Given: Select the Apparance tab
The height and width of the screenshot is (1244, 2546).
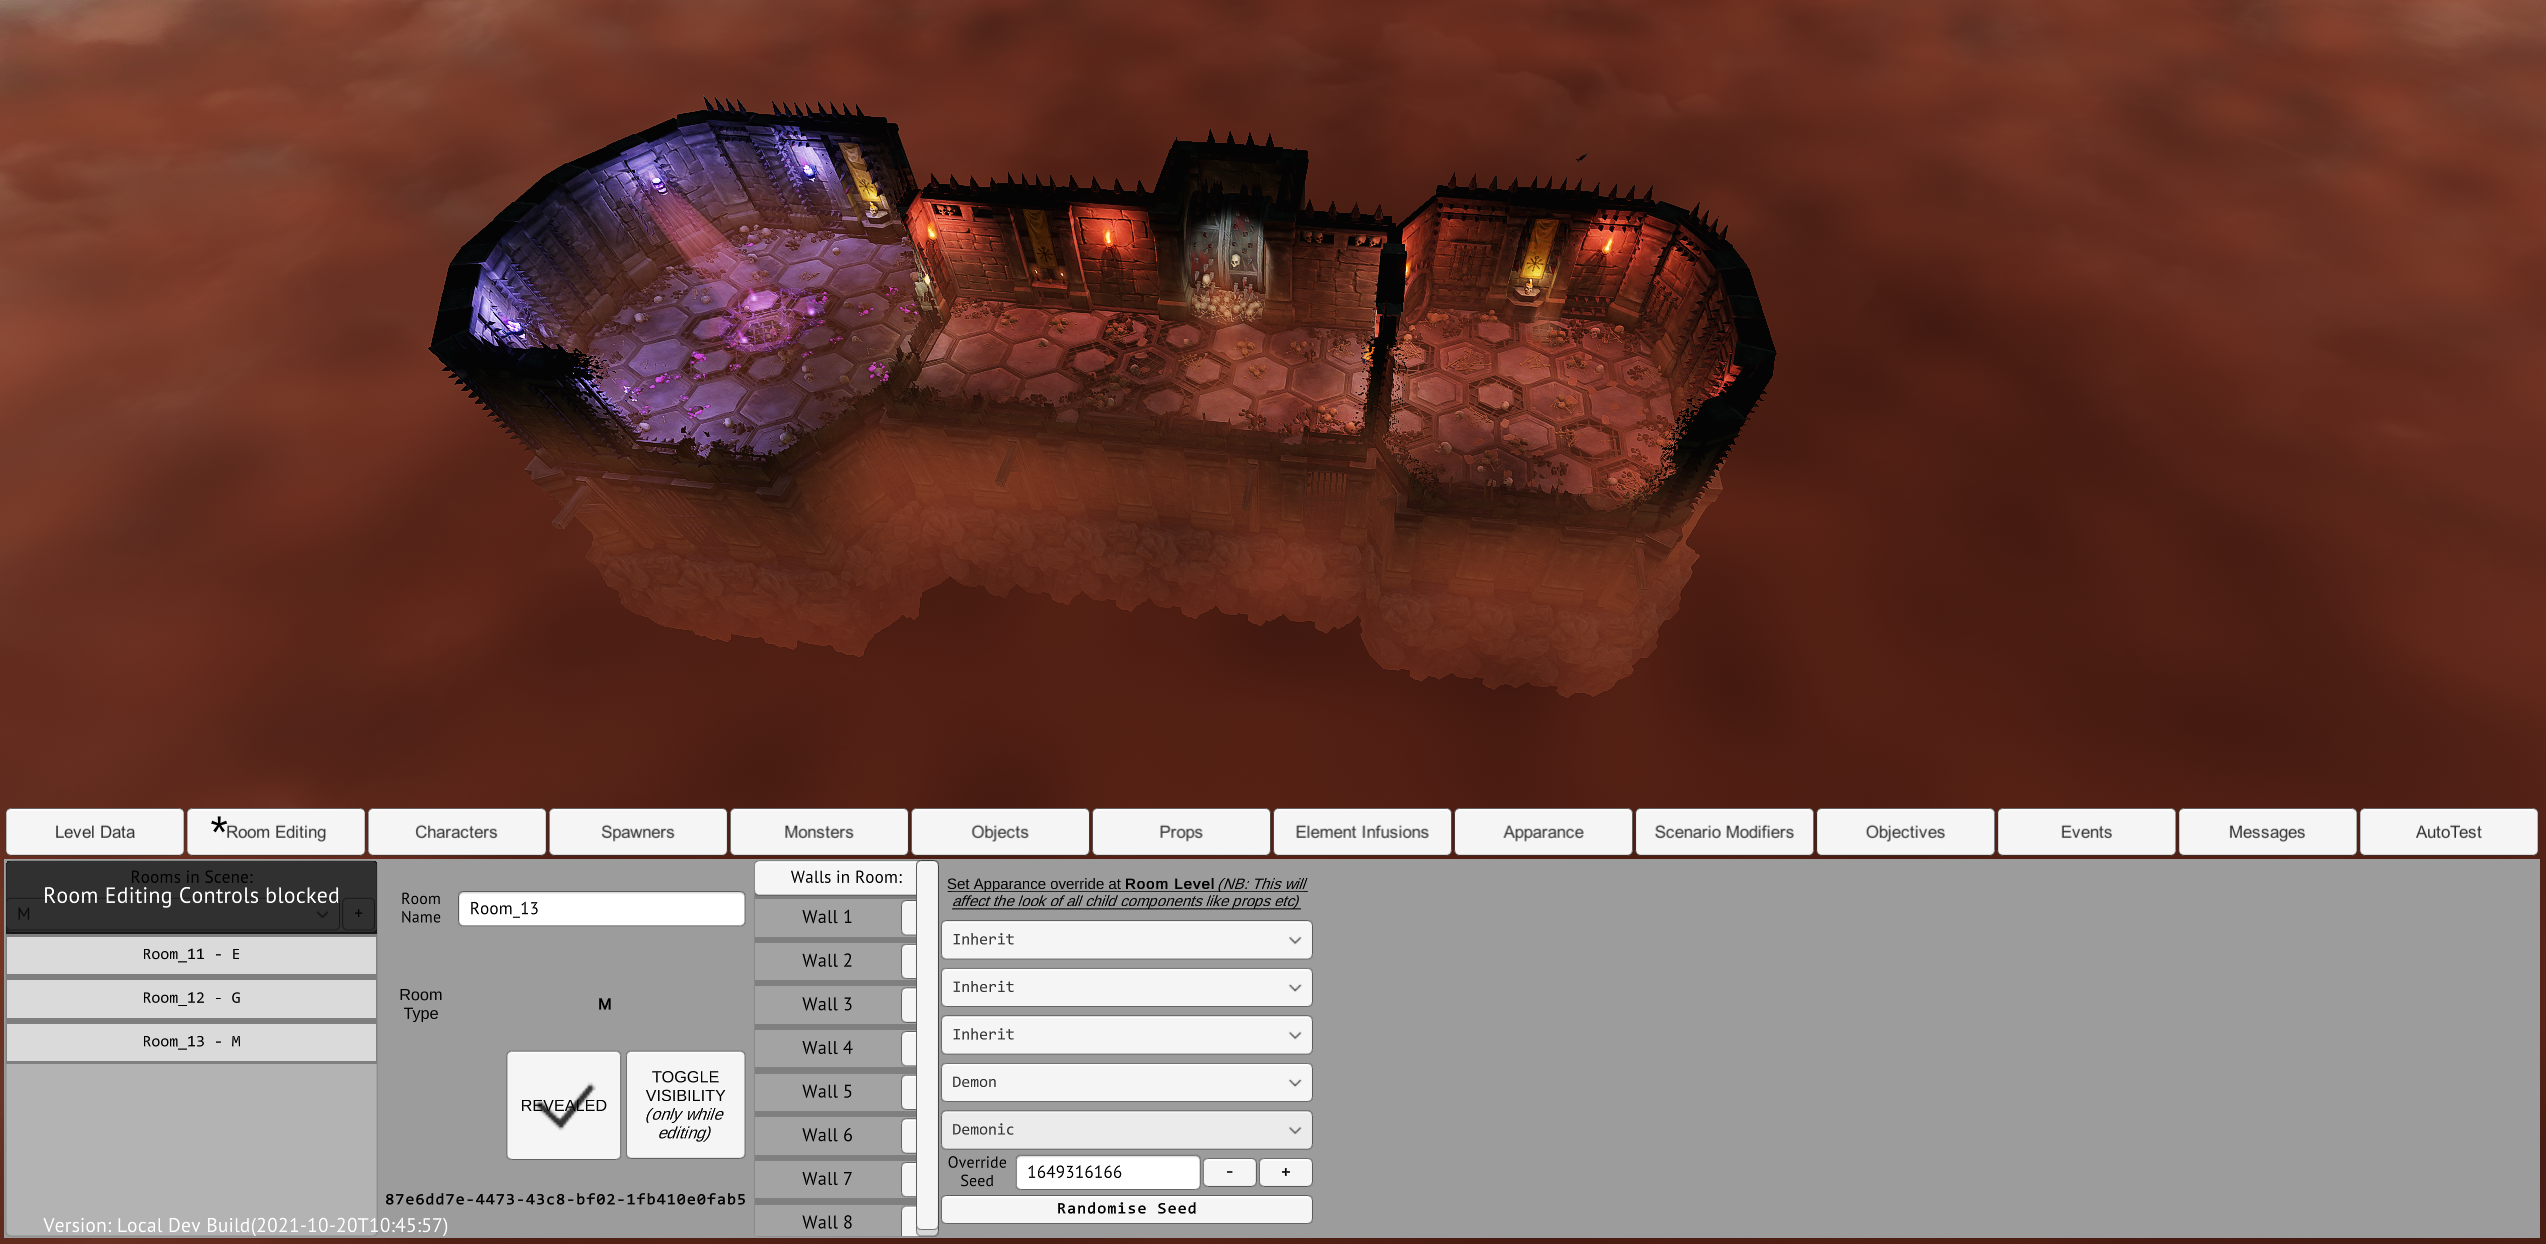Looking at the screenshot, I should 1543,832.
